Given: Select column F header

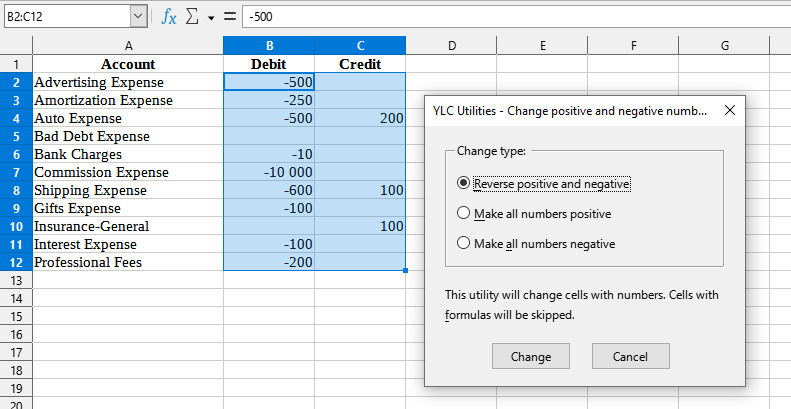Looking at the screenshot, I should point(633,45).
